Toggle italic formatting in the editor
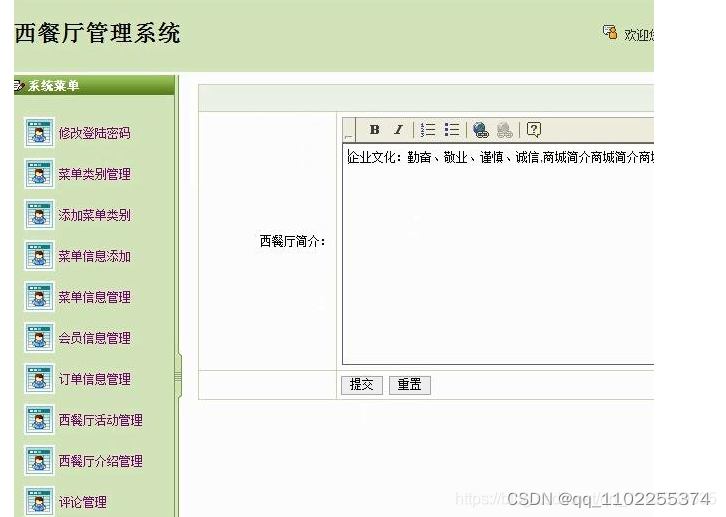This screenshot has width=726, height=517. (x=398, y=130)
